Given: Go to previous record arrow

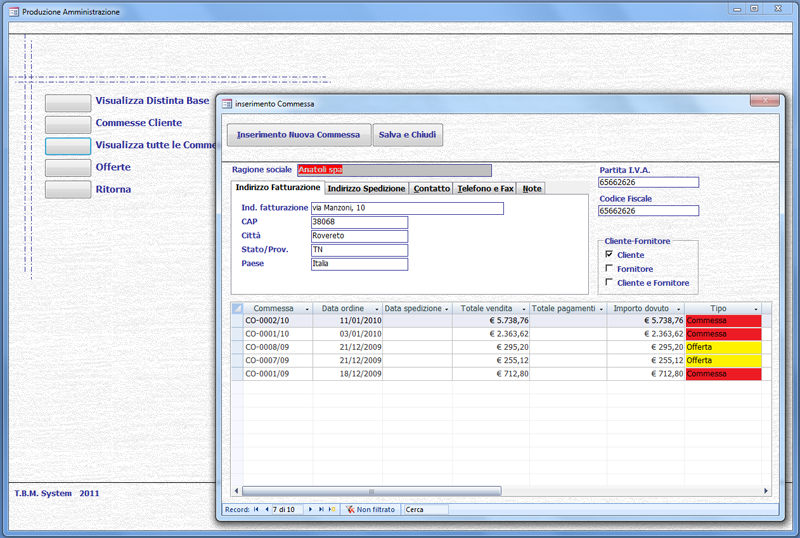Looking at the screenshot, I should tap(266, 509).
